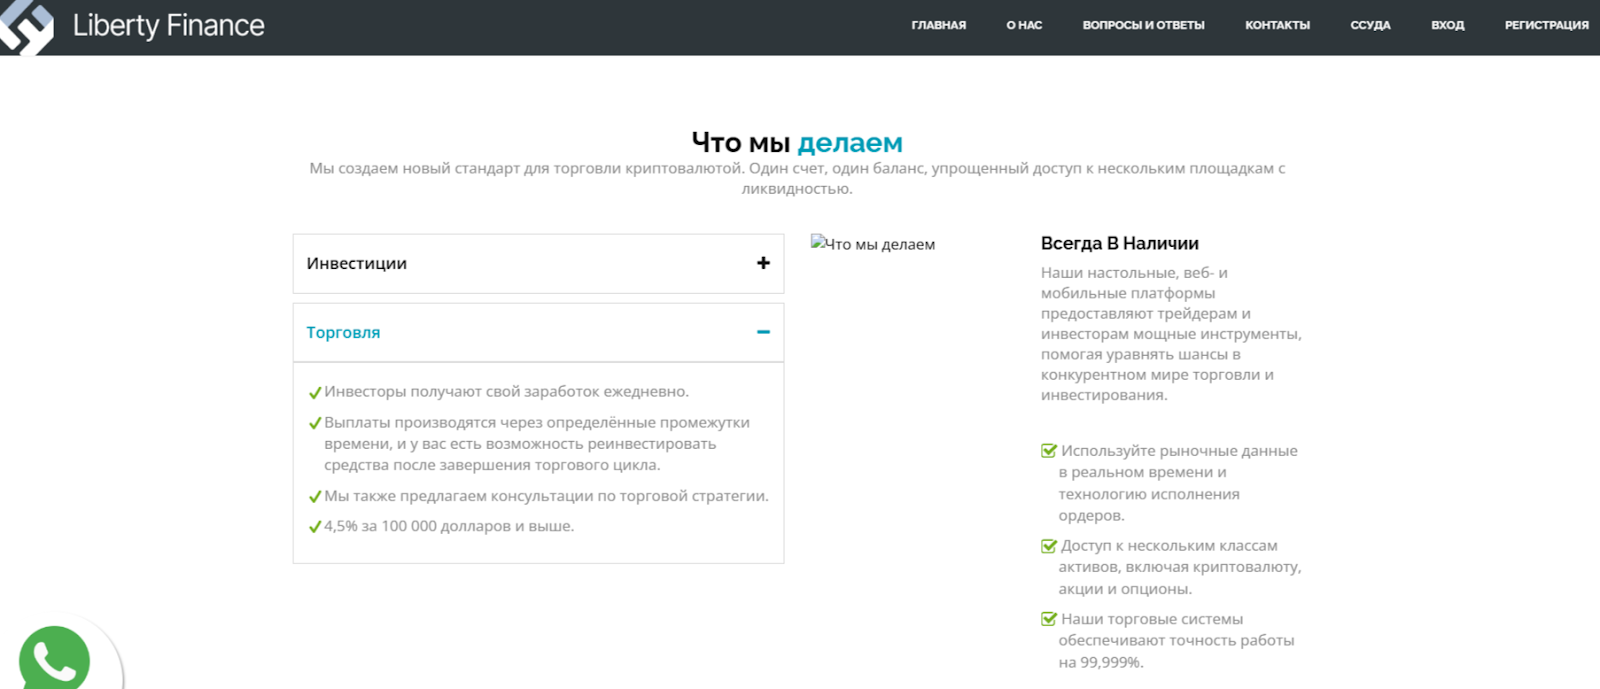Click the broken 'Что мы делаем' image

pos(873,244)
